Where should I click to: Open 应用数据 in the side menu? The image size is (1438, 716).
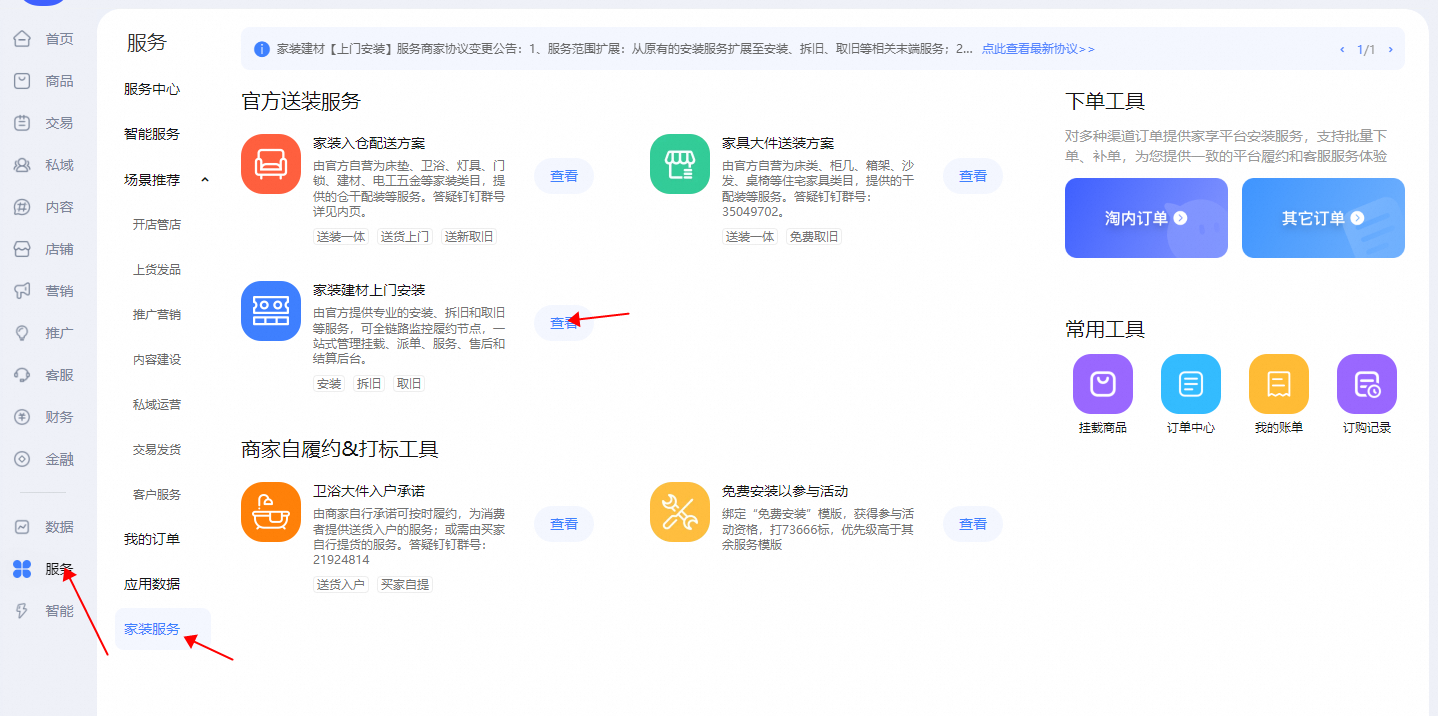click(152, 584)
